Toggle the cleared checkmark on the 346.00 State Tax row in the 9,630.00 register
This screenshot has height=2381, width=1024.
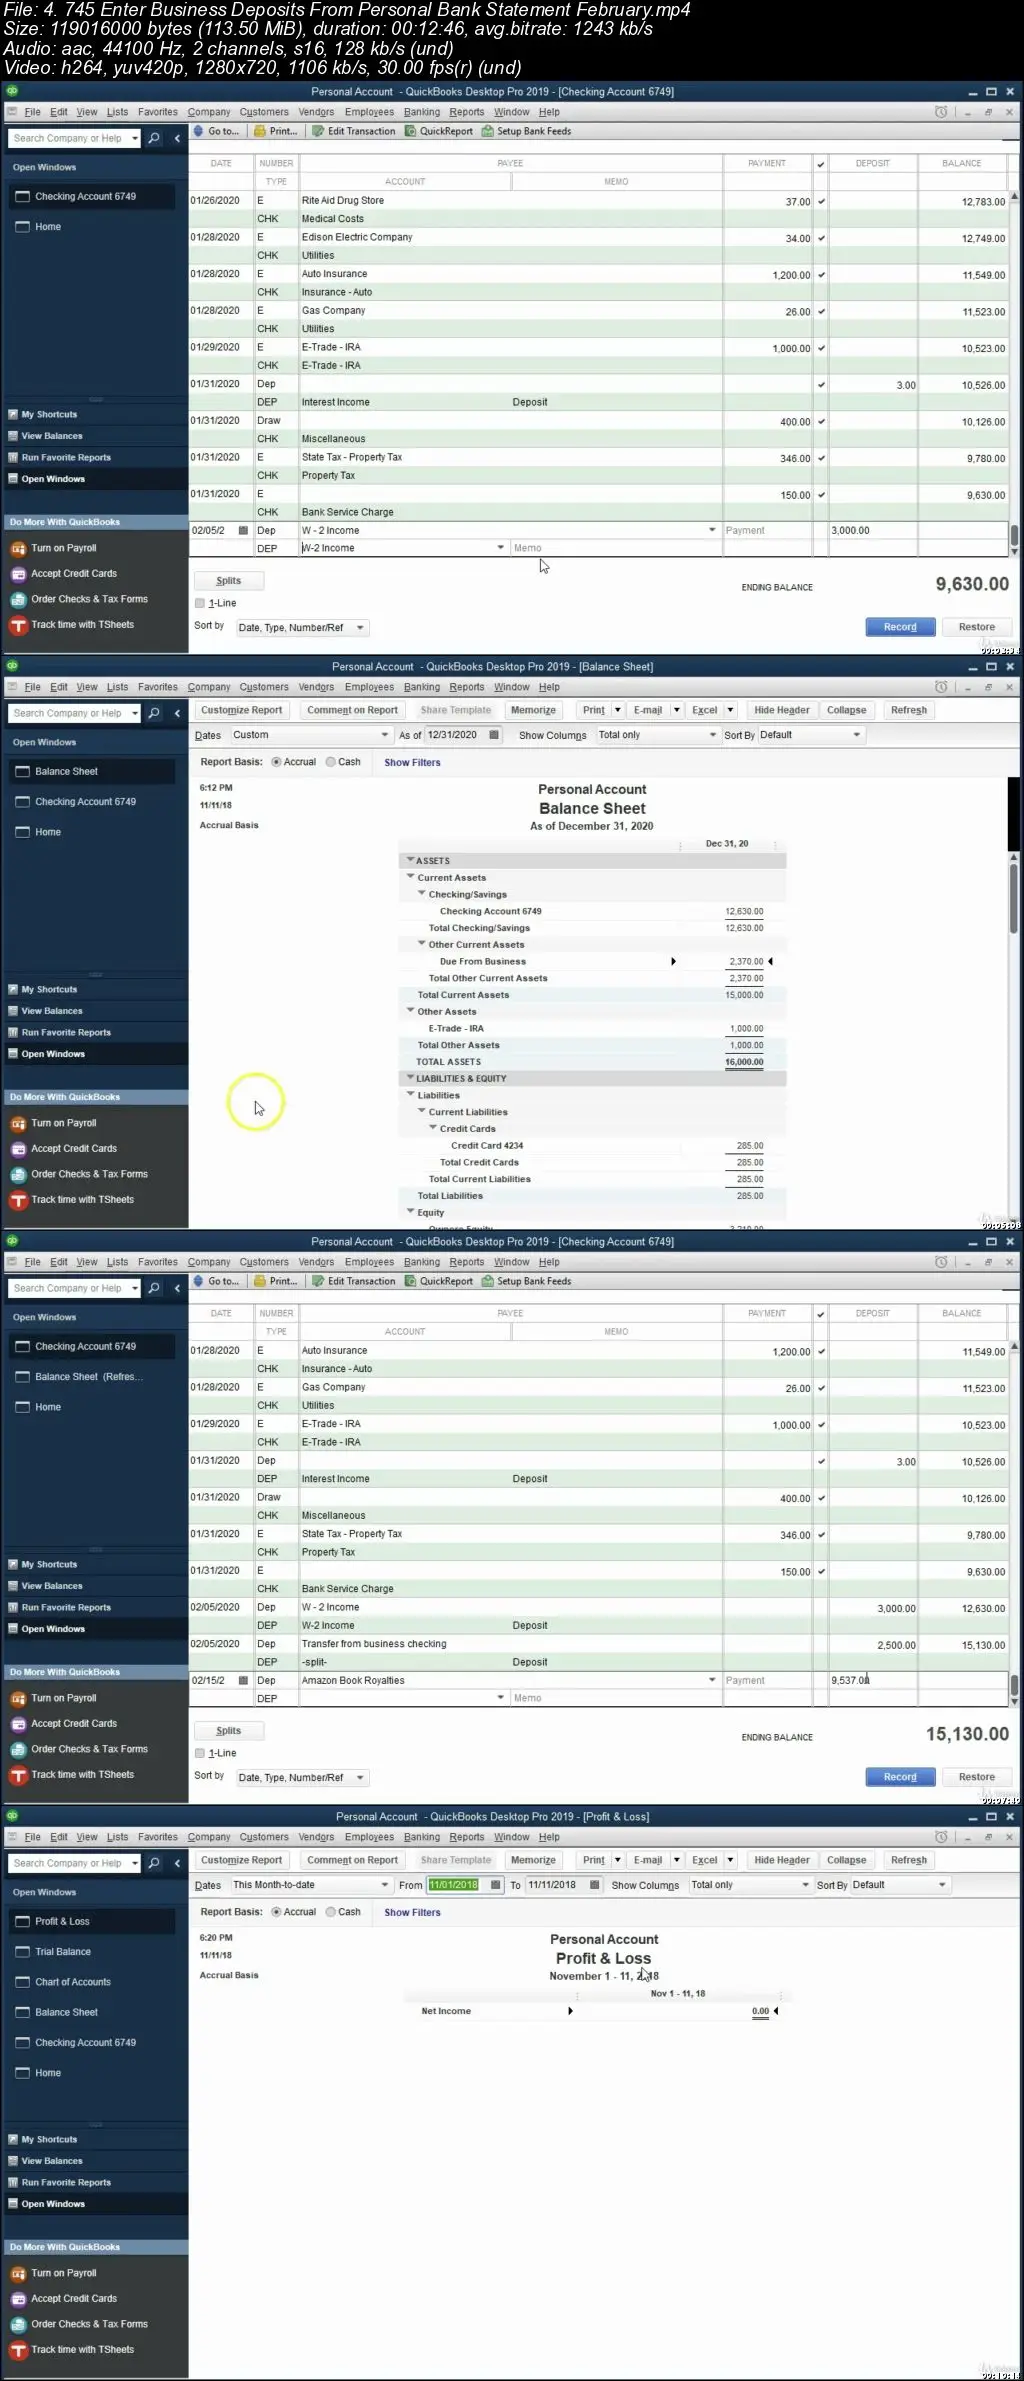click(821, 458)
